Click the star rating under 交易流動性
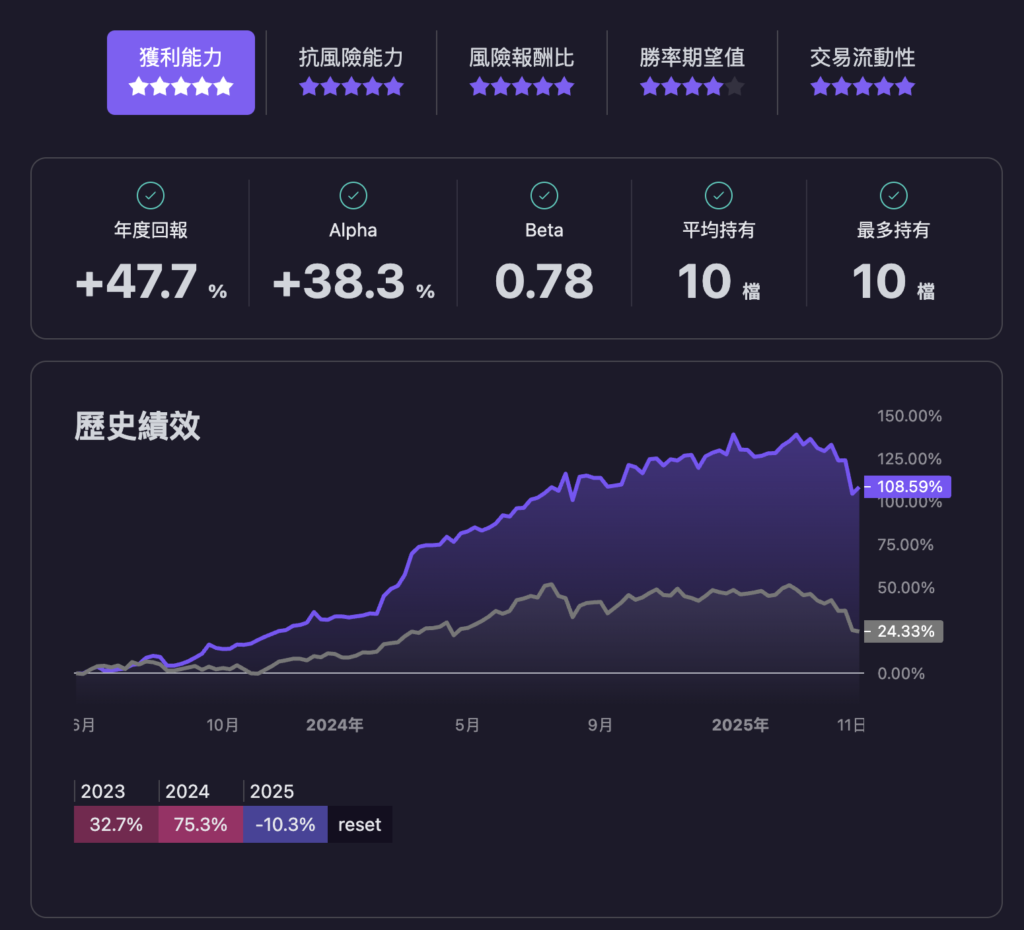1024x930 pixels. click(863, 86)
